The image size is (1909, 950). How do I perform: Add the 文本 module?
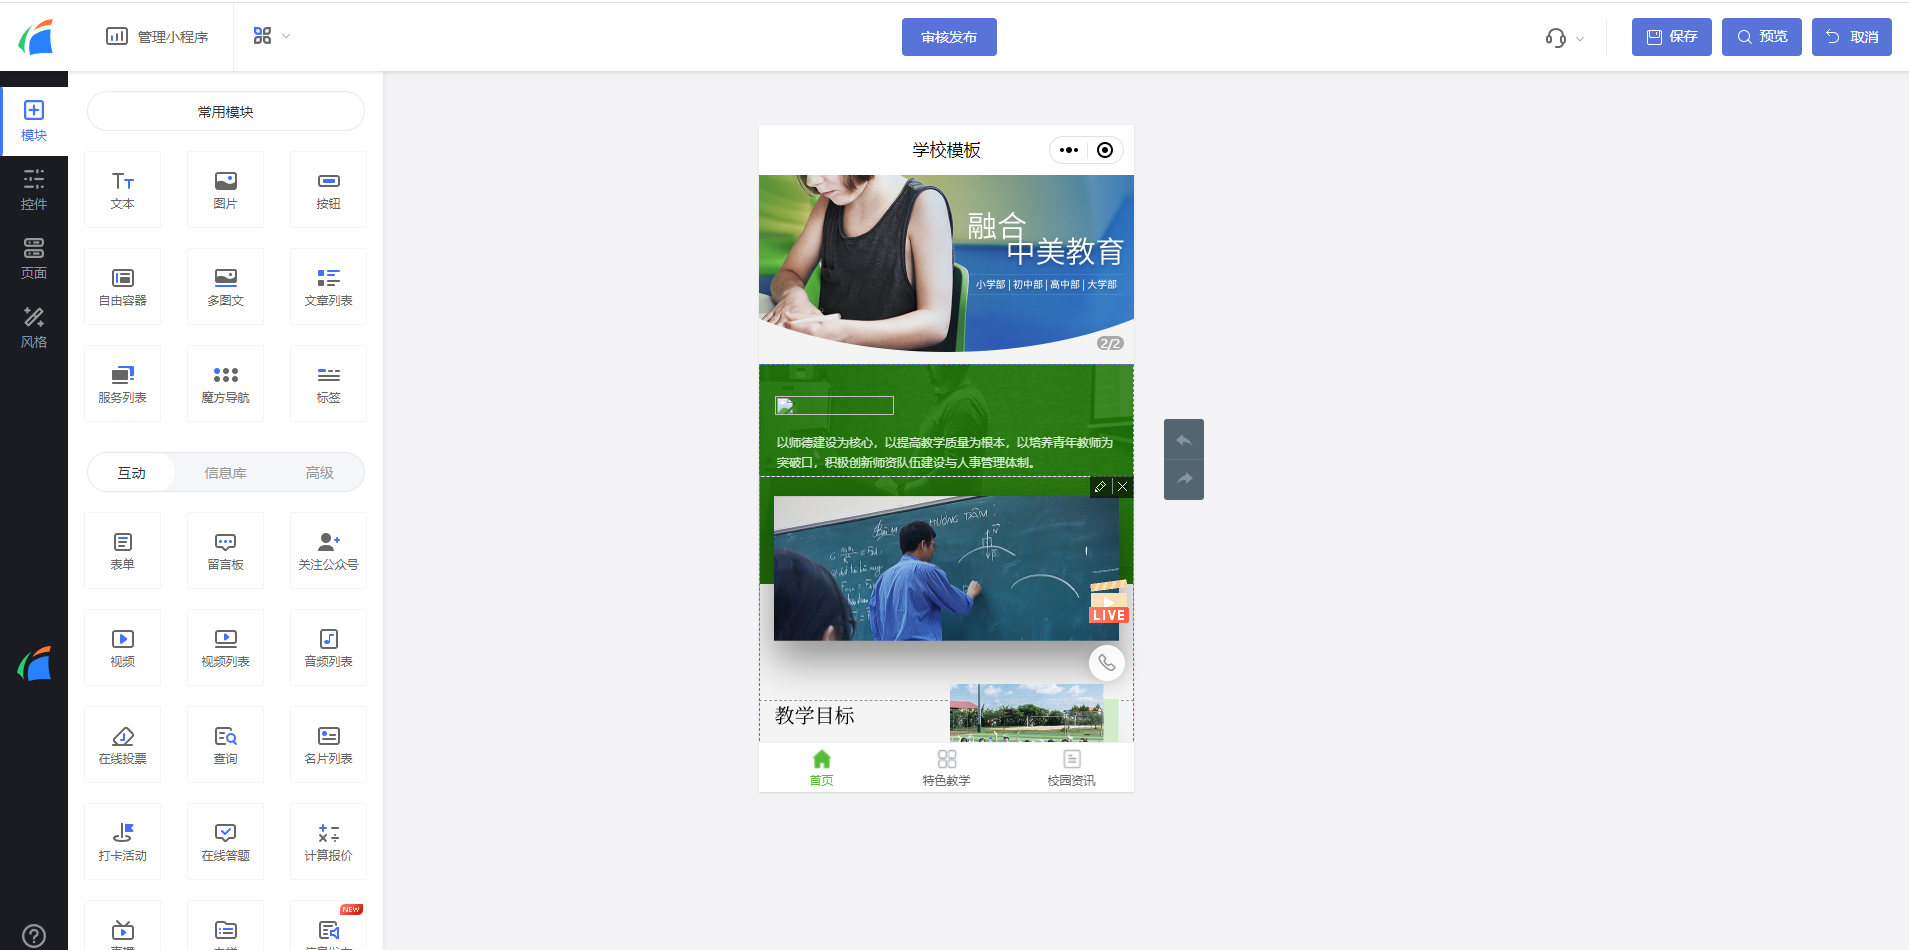(x=123, y=190)
